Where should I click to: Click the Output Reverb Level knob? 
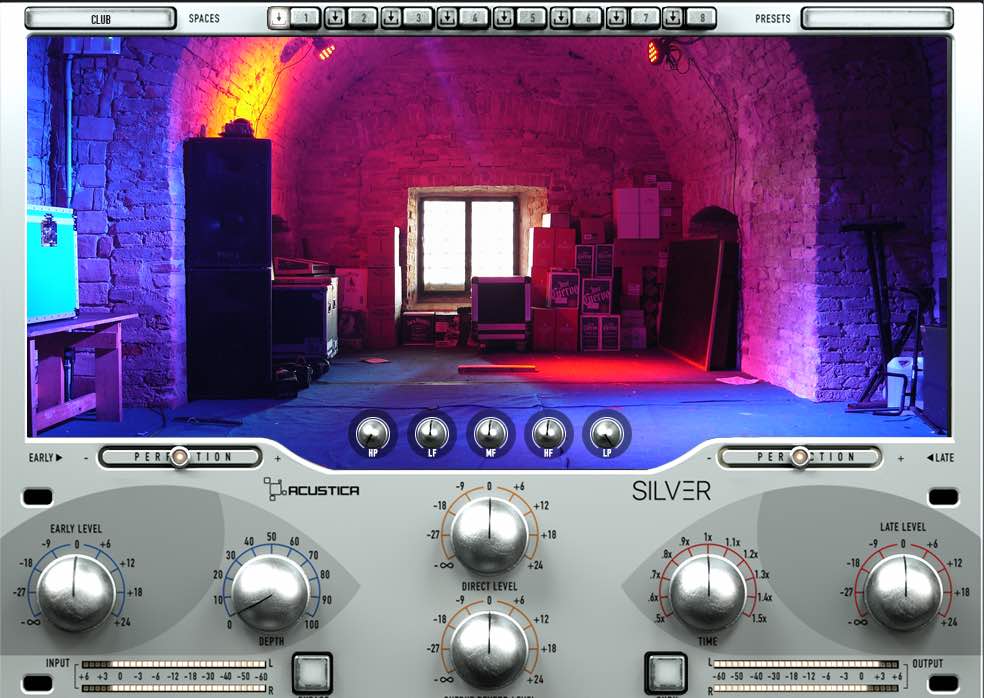click(x=489, y=650)
